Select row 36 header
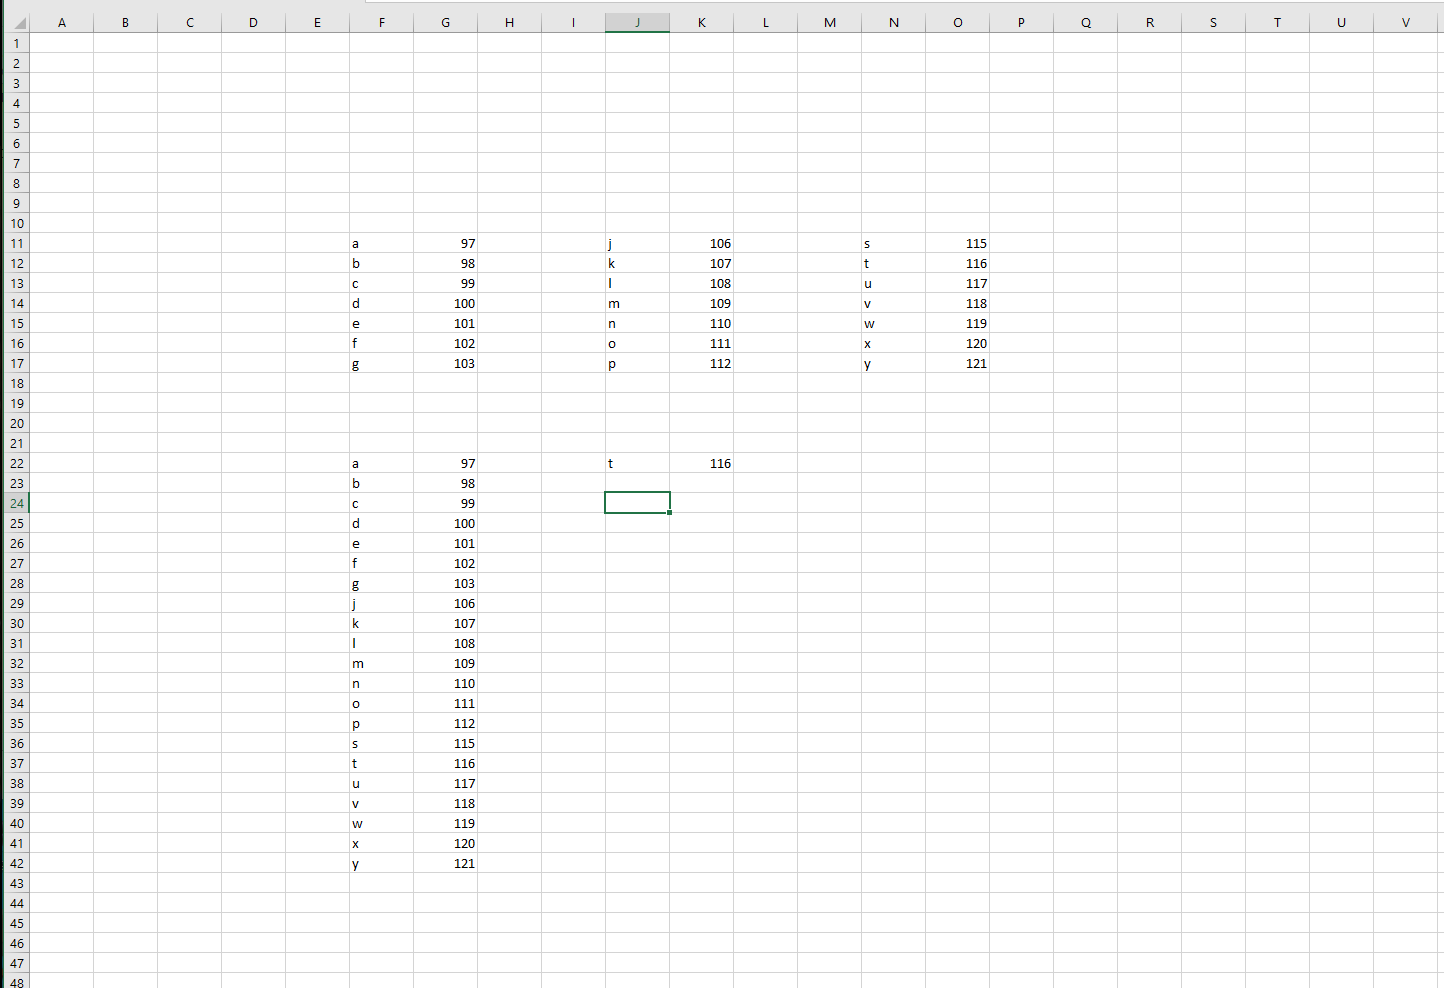The width and height of the screenshot is (1444, 988). click(15, 743)
